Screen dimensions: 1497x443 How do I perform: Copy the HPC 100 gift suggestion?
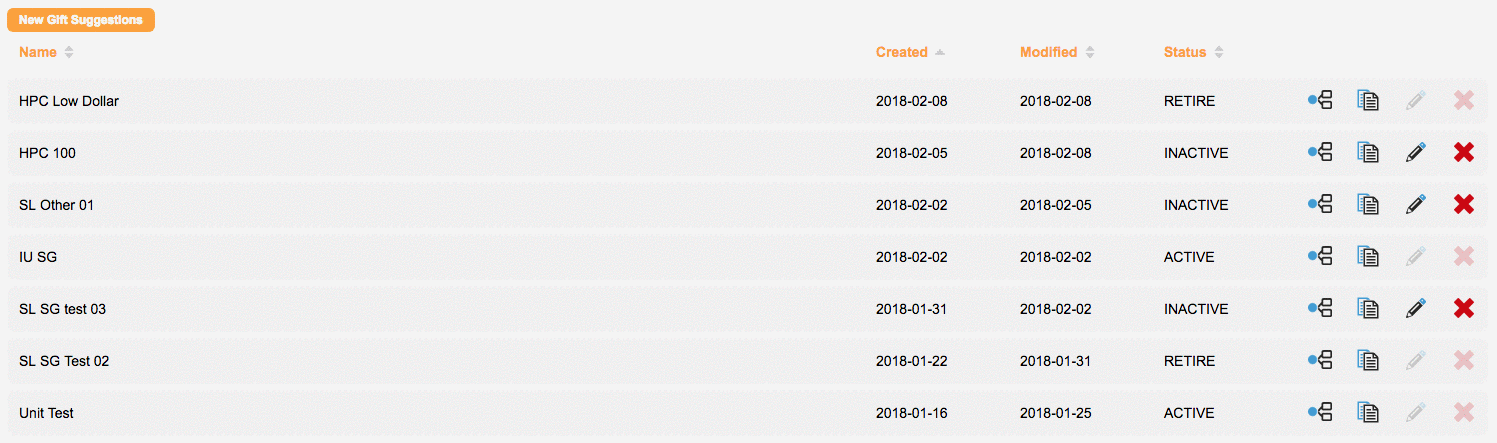1368,152
